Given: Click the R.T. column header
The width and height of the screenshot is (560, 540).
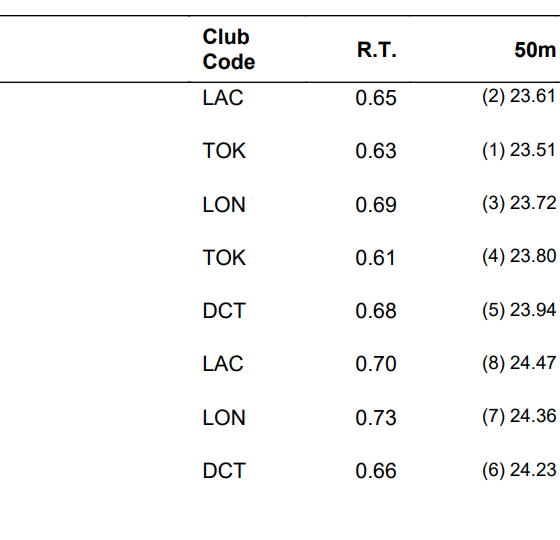Looking at the screenshot, I should 377,50.
